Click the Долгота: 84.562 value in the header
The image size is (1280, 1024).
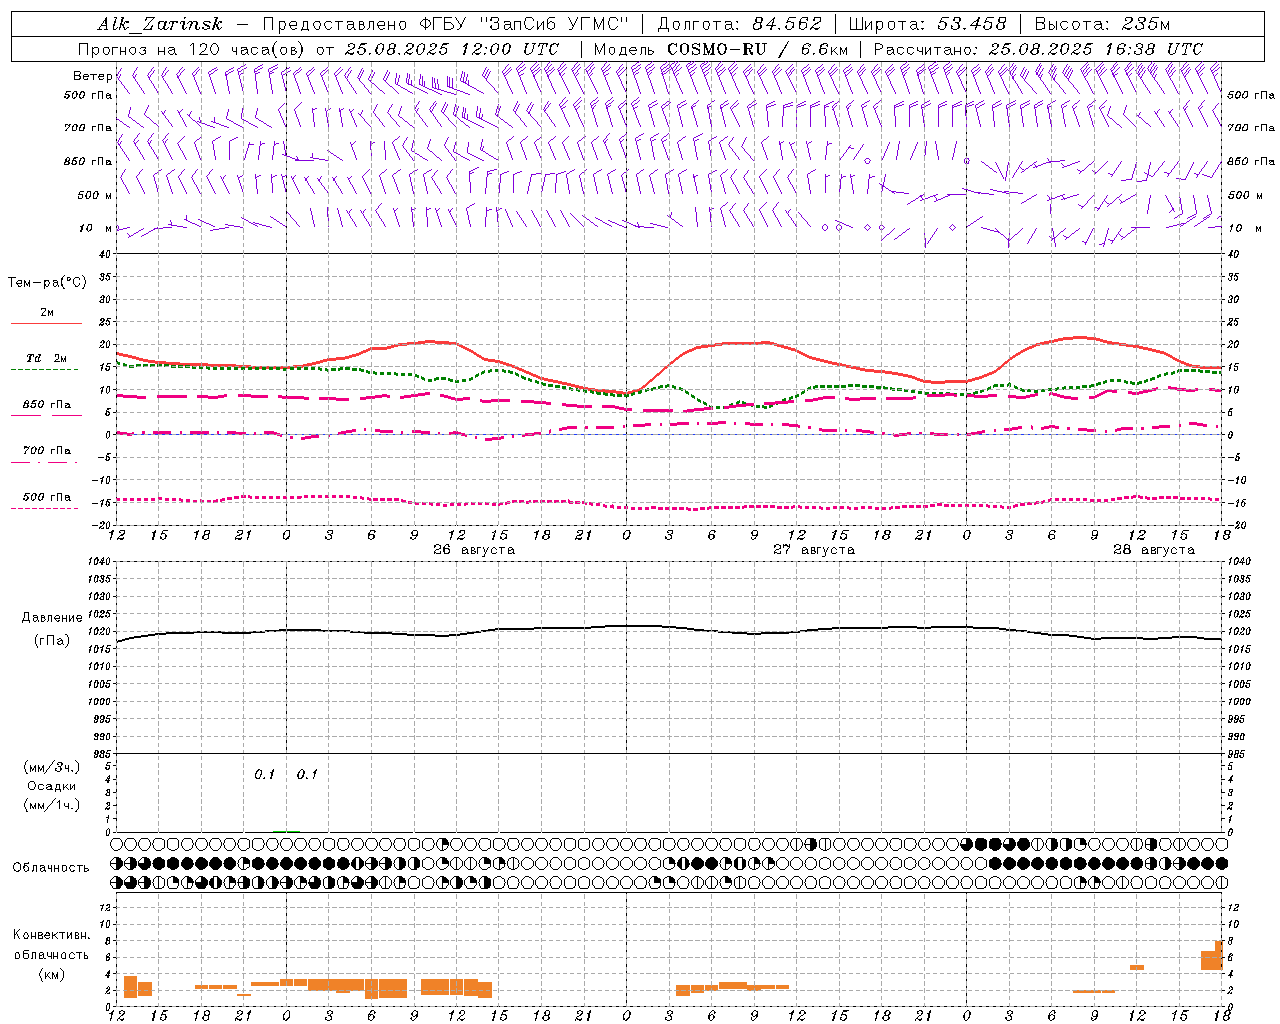click(739, 24)
